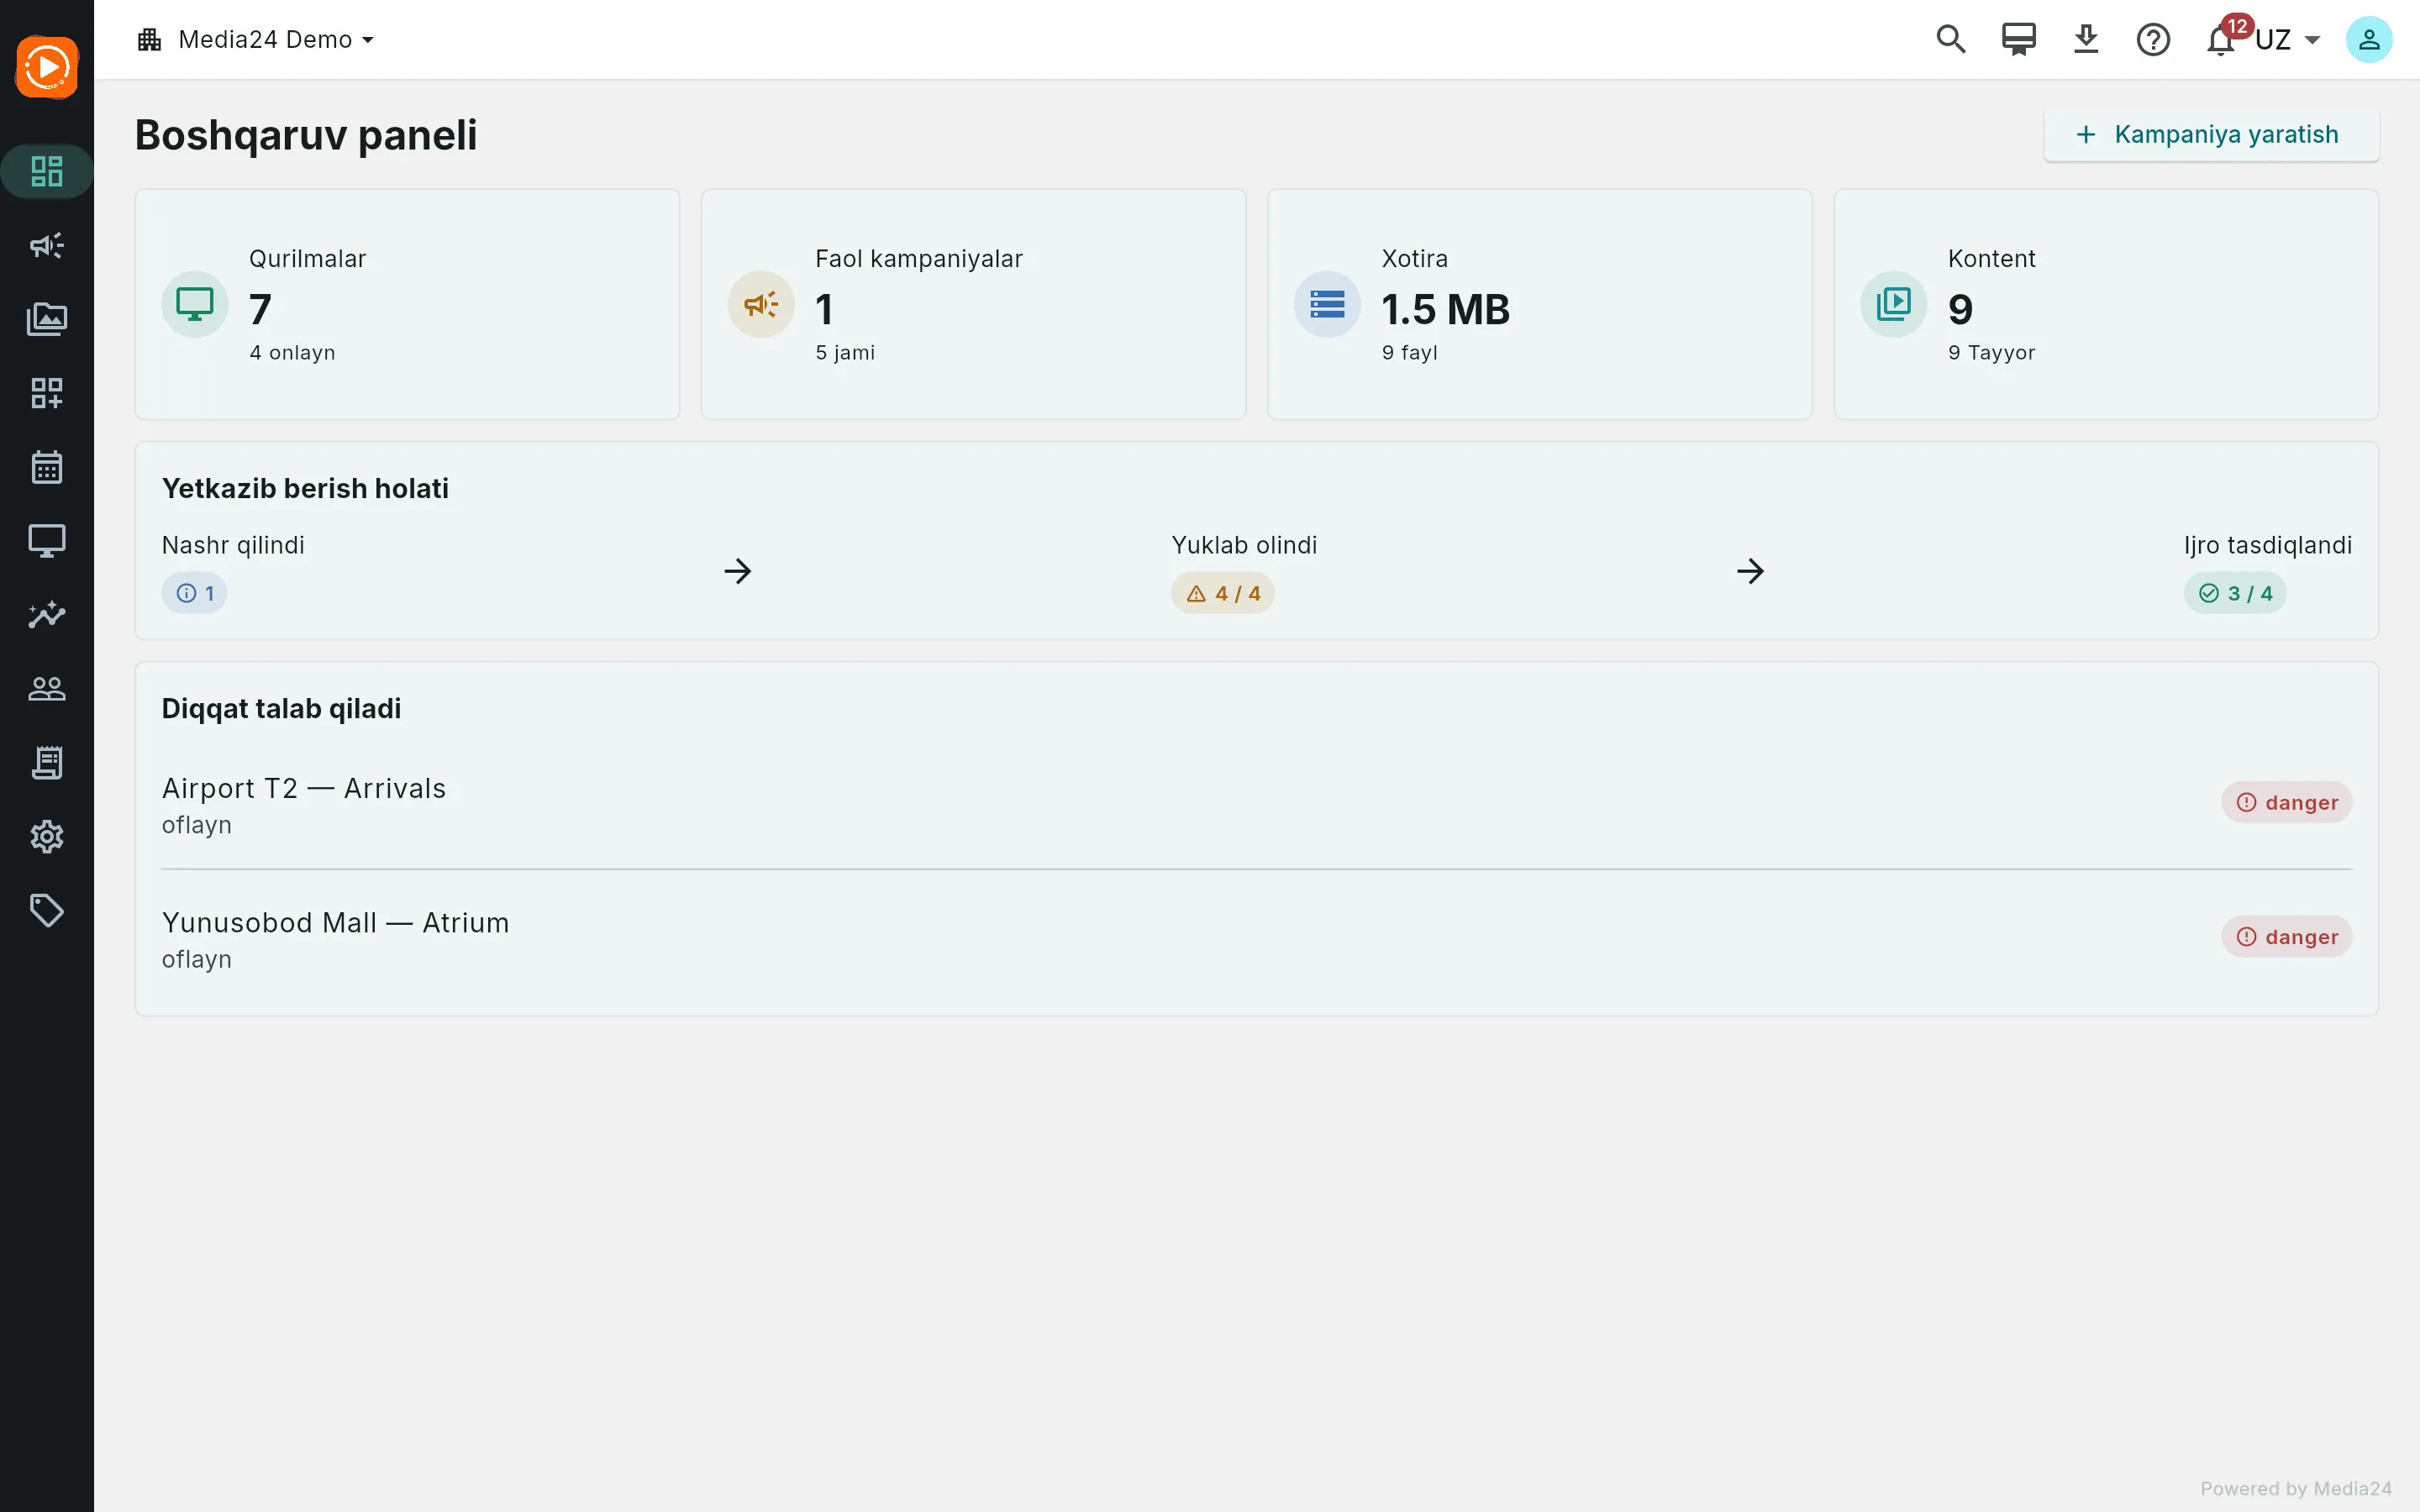Click the Qurilmalar monitor icon
The height and width of the screenshot is (1512, 2420).
pyautogui.click(x=195, y=304)
